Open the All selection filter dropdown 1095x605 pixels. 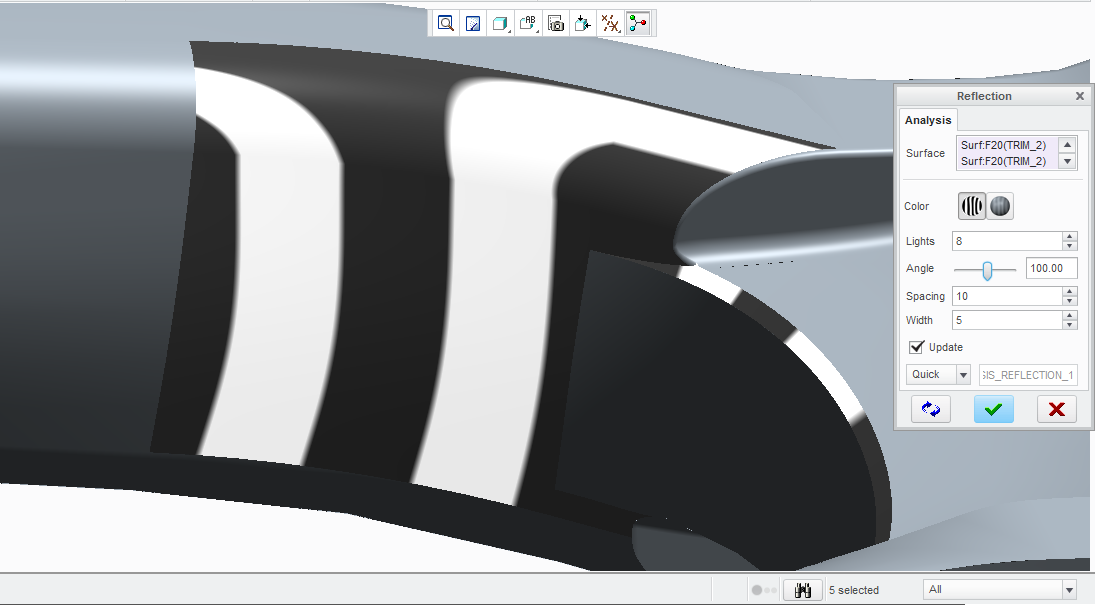999,589
